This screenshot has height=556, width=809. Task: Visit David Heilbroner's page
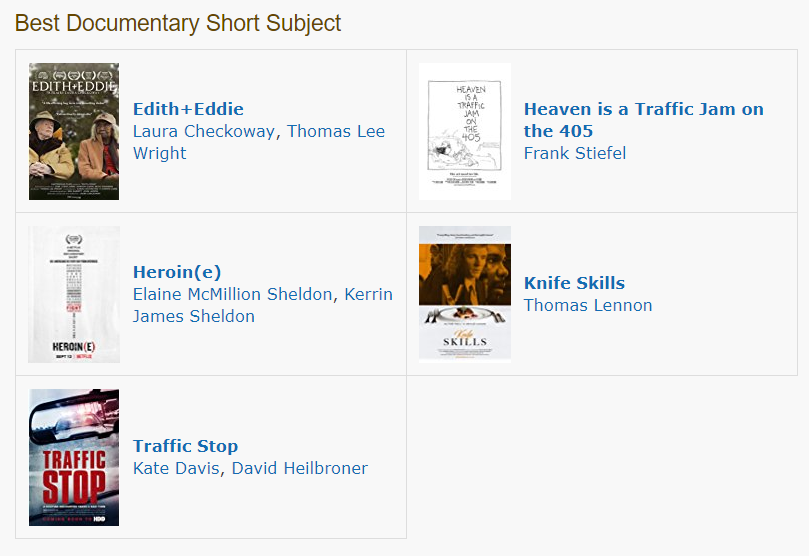pos(299,468)
